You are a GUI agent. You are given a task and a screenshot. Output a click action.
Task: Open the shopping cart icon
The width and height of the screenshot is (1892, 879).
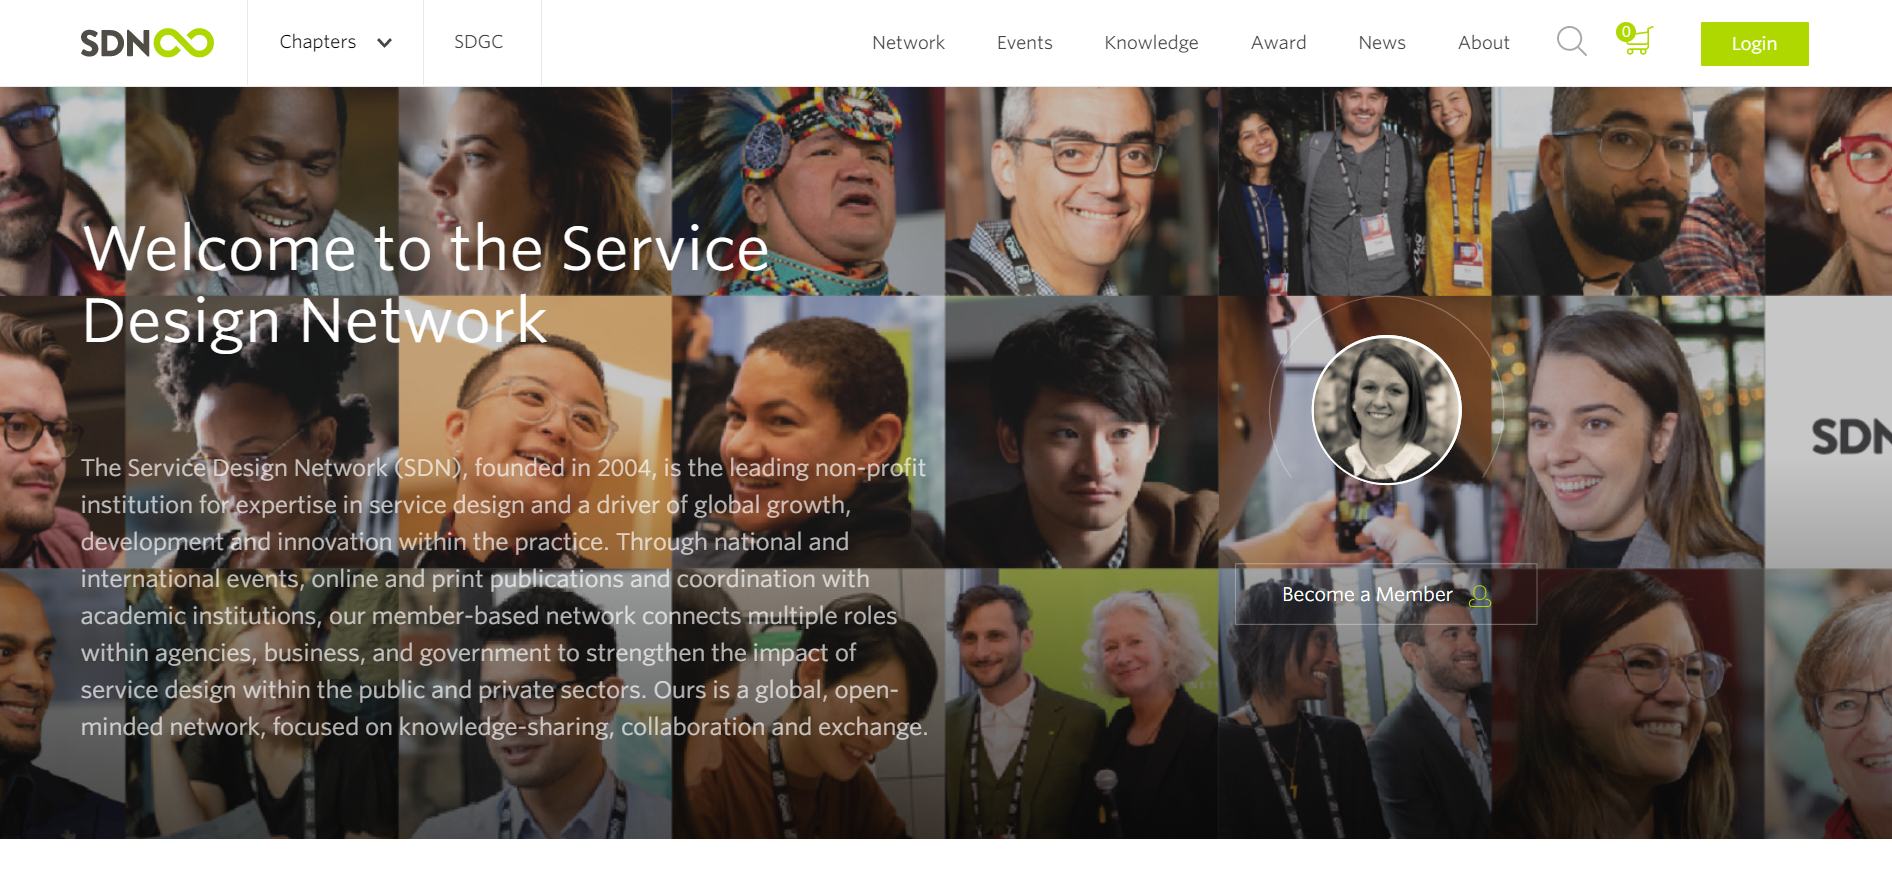1637,41
